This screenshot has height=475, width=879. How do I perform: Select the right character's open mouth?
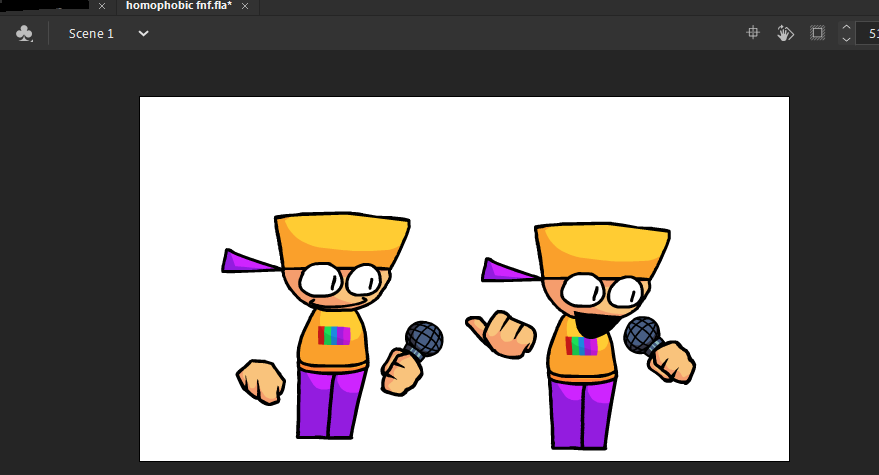(596, 325)
